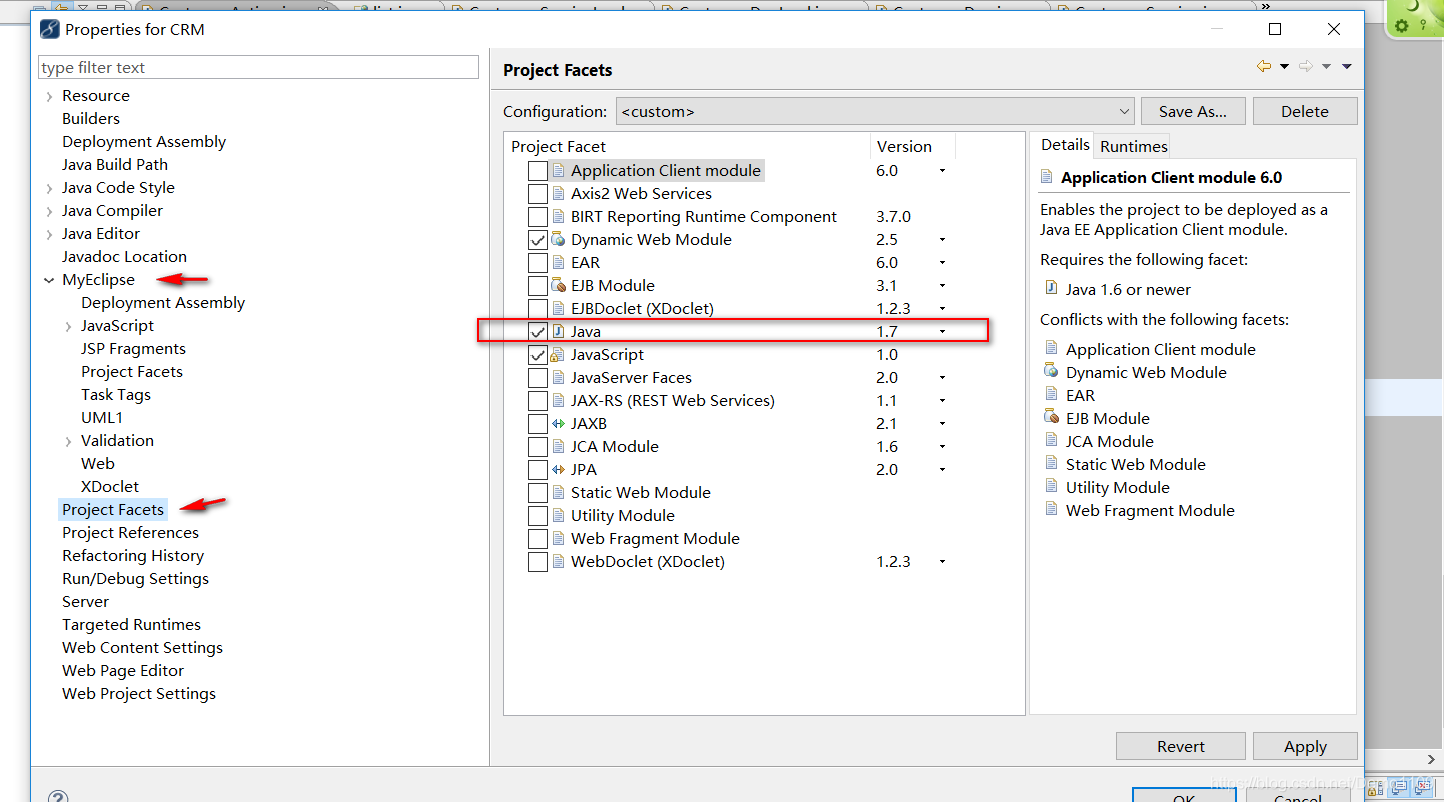Click the OK button
Screen dimensions: 1444x802
click(1184, 795)
